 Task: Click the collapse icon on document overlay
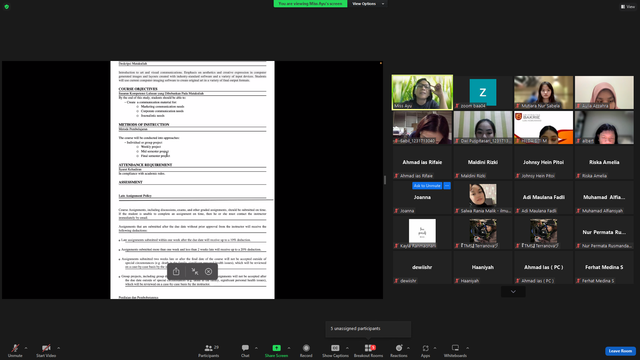(195, 271)
